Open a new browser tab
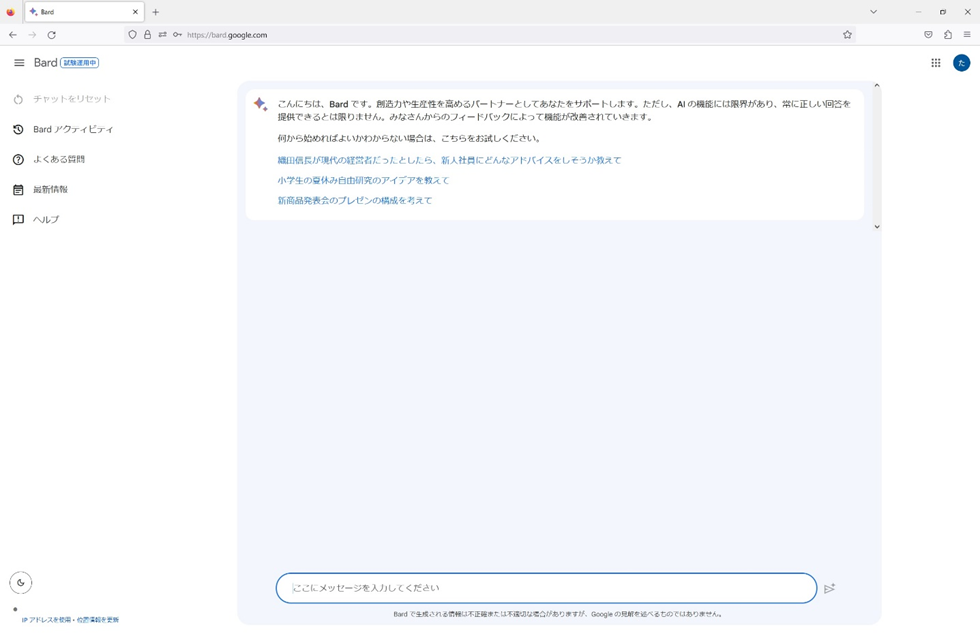The height and width of the screenshot is (638, 980). (156, 12)
